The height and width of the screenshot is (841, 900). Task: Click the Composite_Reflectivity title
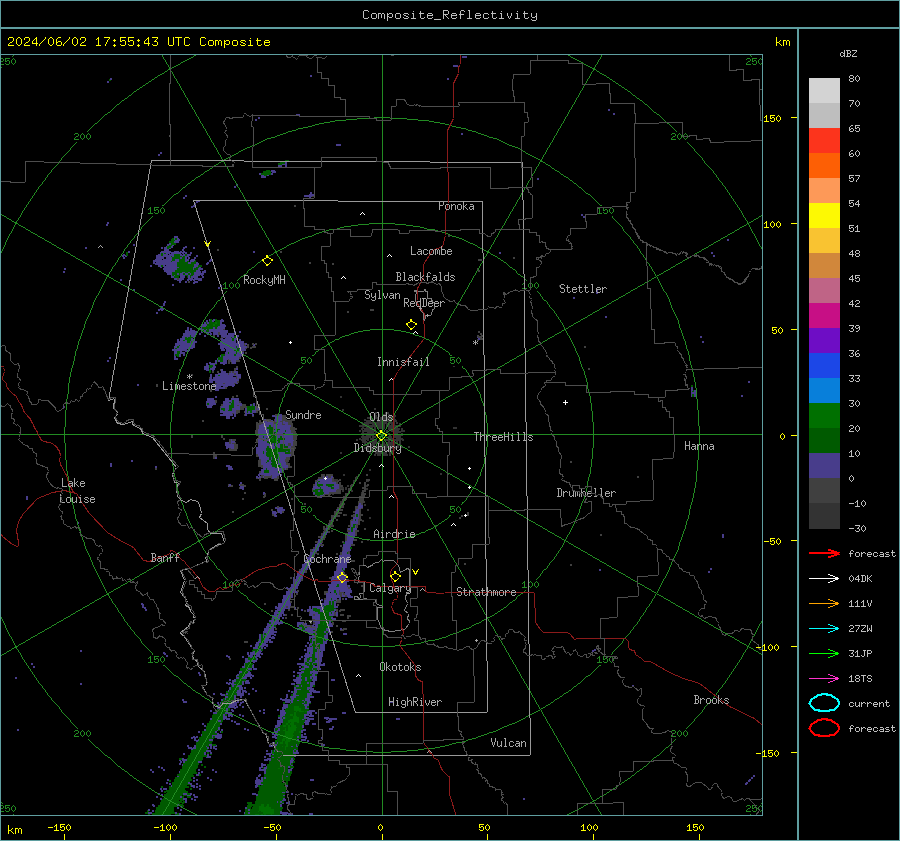pyautogui.click(x=449, y=15)
